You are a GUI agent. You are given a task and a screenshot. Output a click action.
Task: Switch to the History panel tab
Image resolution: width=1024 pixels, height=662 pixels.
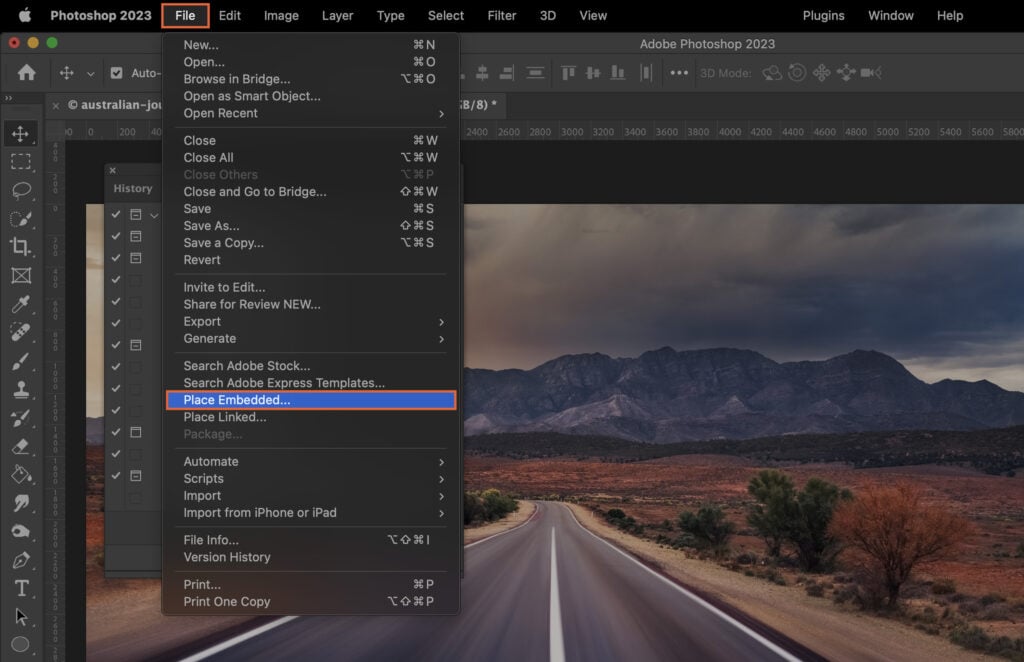(x=133, y=188)
